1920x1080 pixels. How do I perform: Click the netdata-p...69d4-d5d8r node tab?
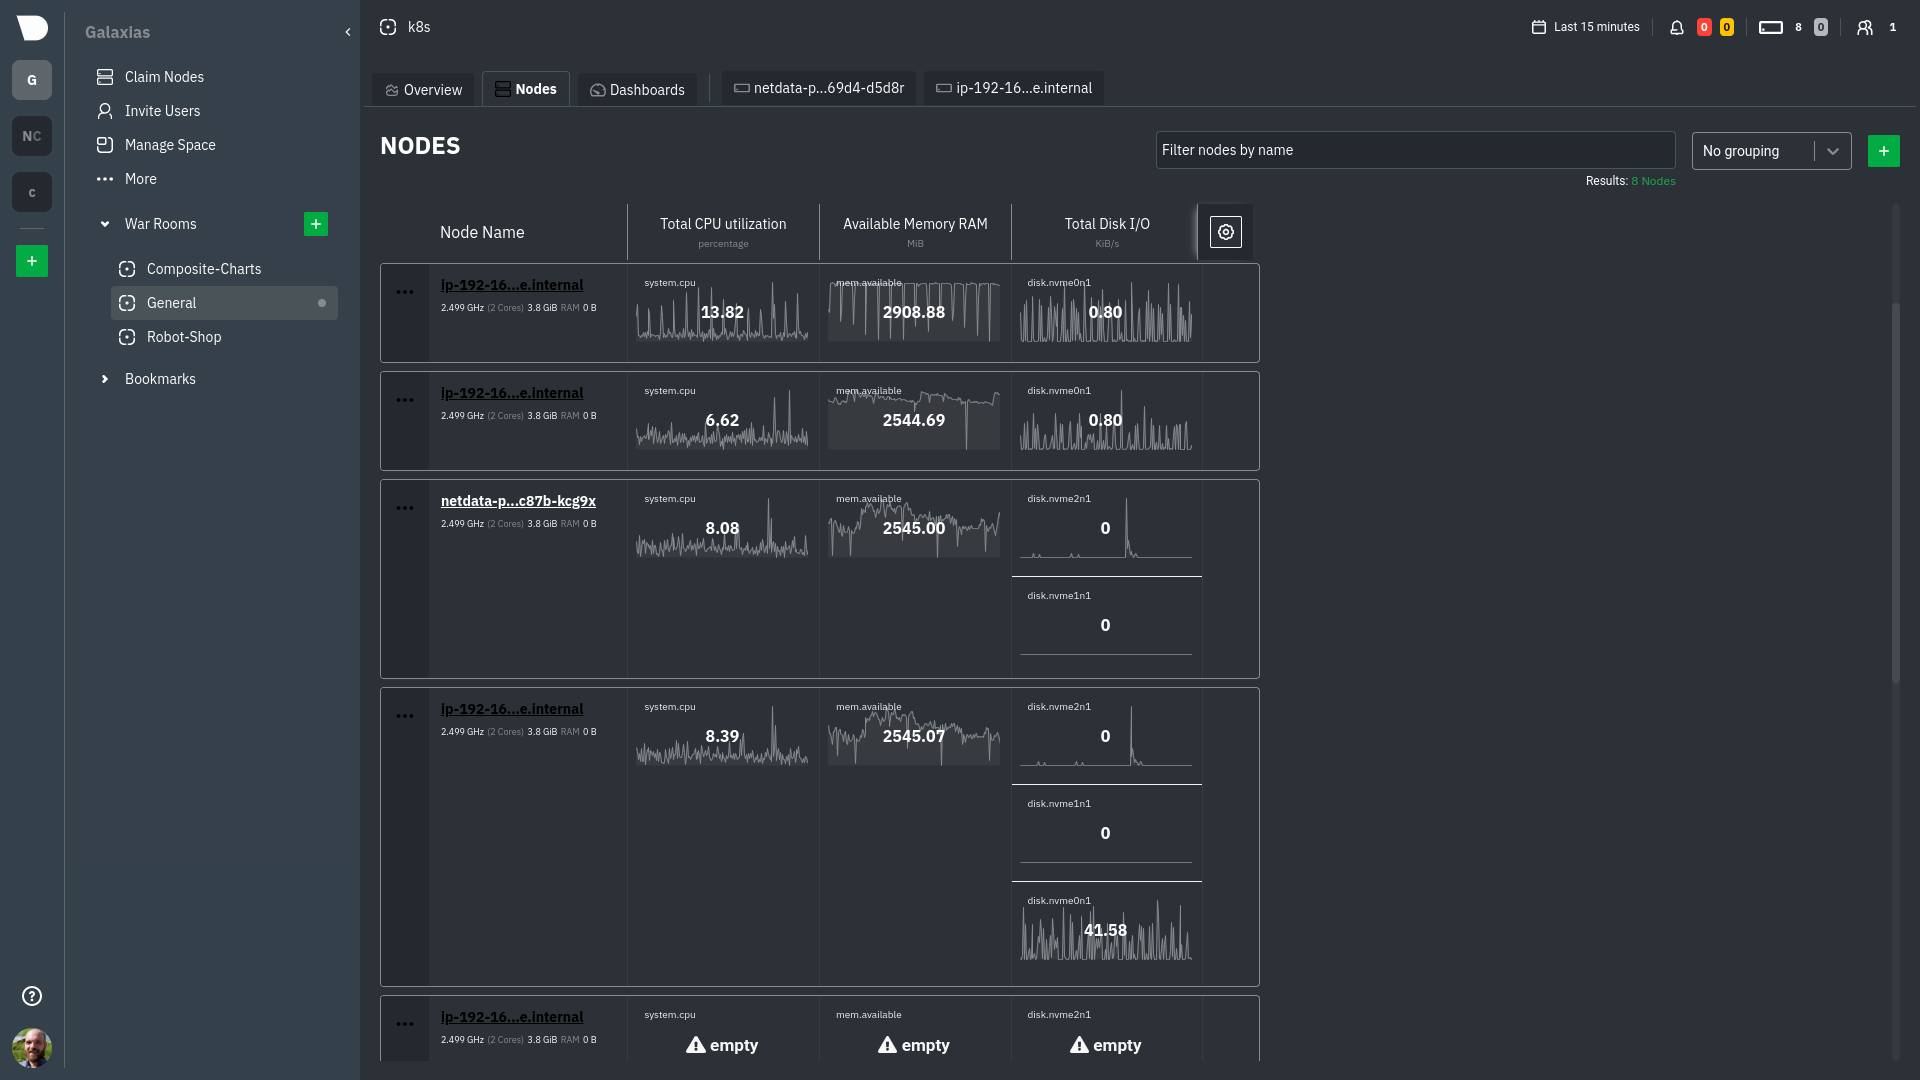click(x=818, y=88)
